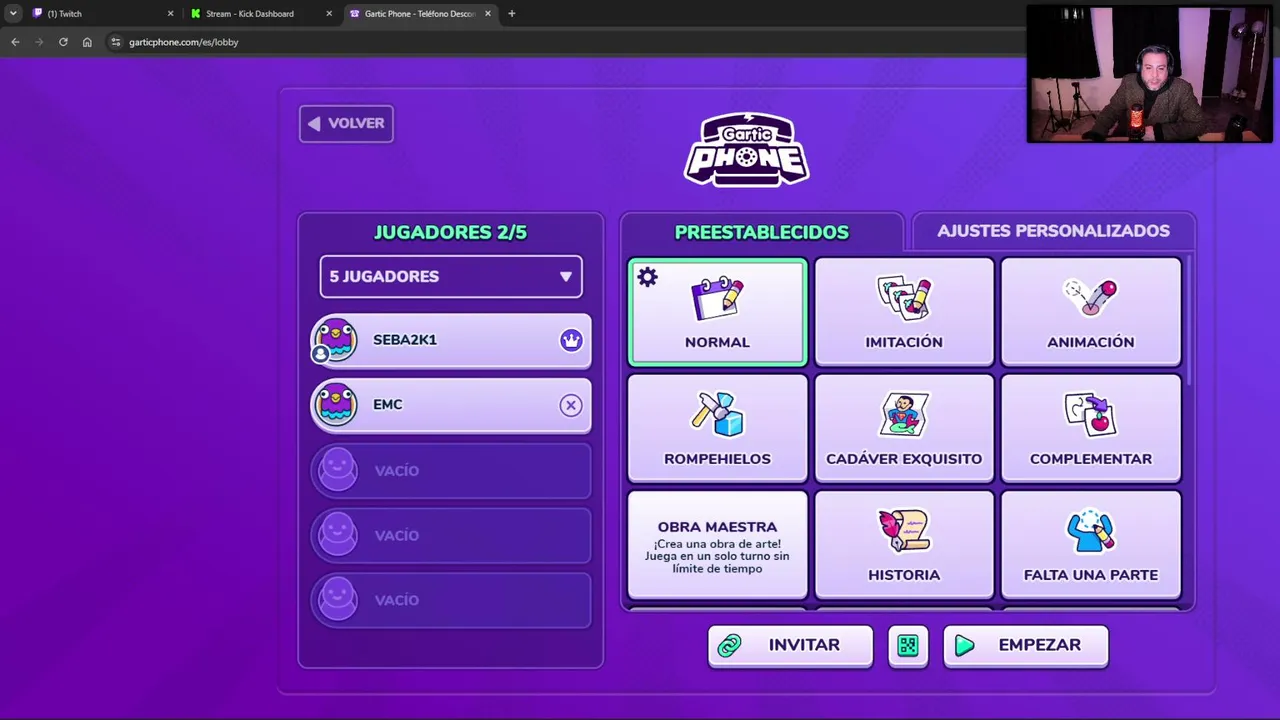Open the AJUSTES PERSONALIZADOS tab

(1053, 231)
